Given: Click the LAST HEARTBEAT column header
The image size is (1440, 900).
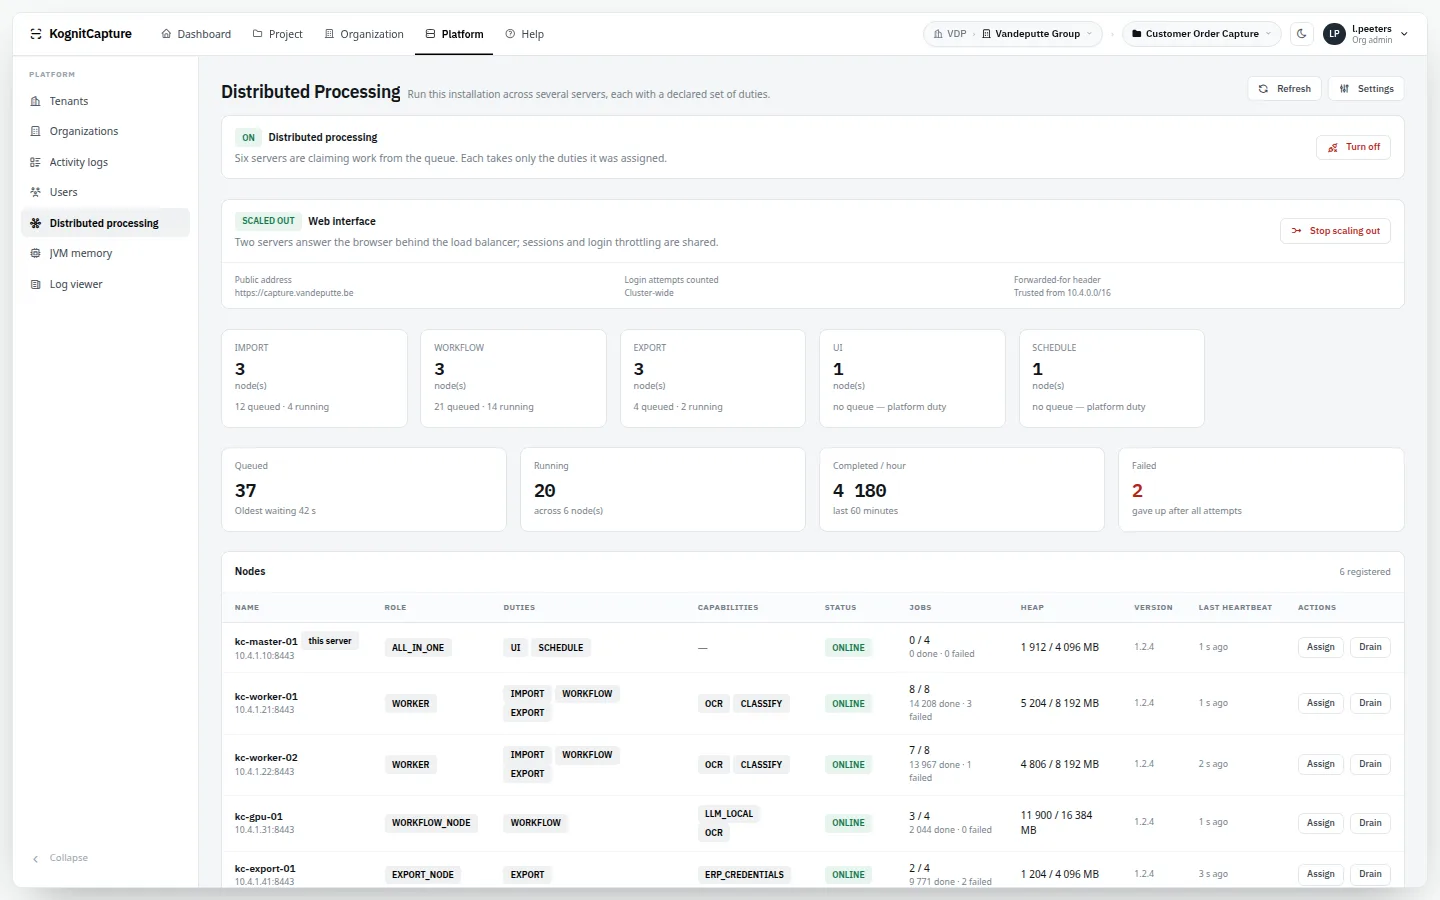Looking at the screenshot, I should tap(1235, 607).
